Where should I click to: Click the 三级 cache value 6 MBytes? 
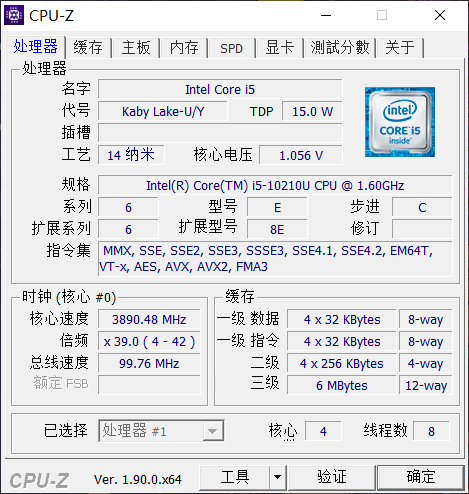click(x=342, y=385)
